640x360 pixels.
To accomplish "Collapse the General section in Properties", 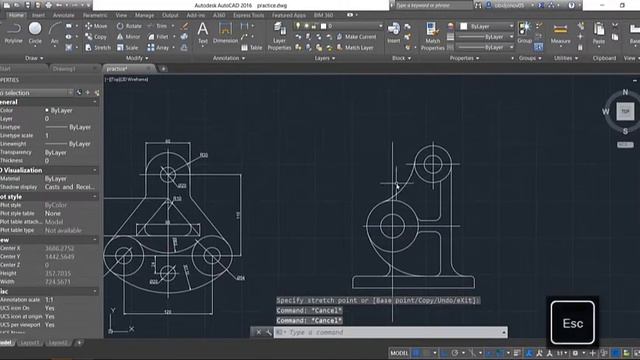I will (x=95, y=102).
